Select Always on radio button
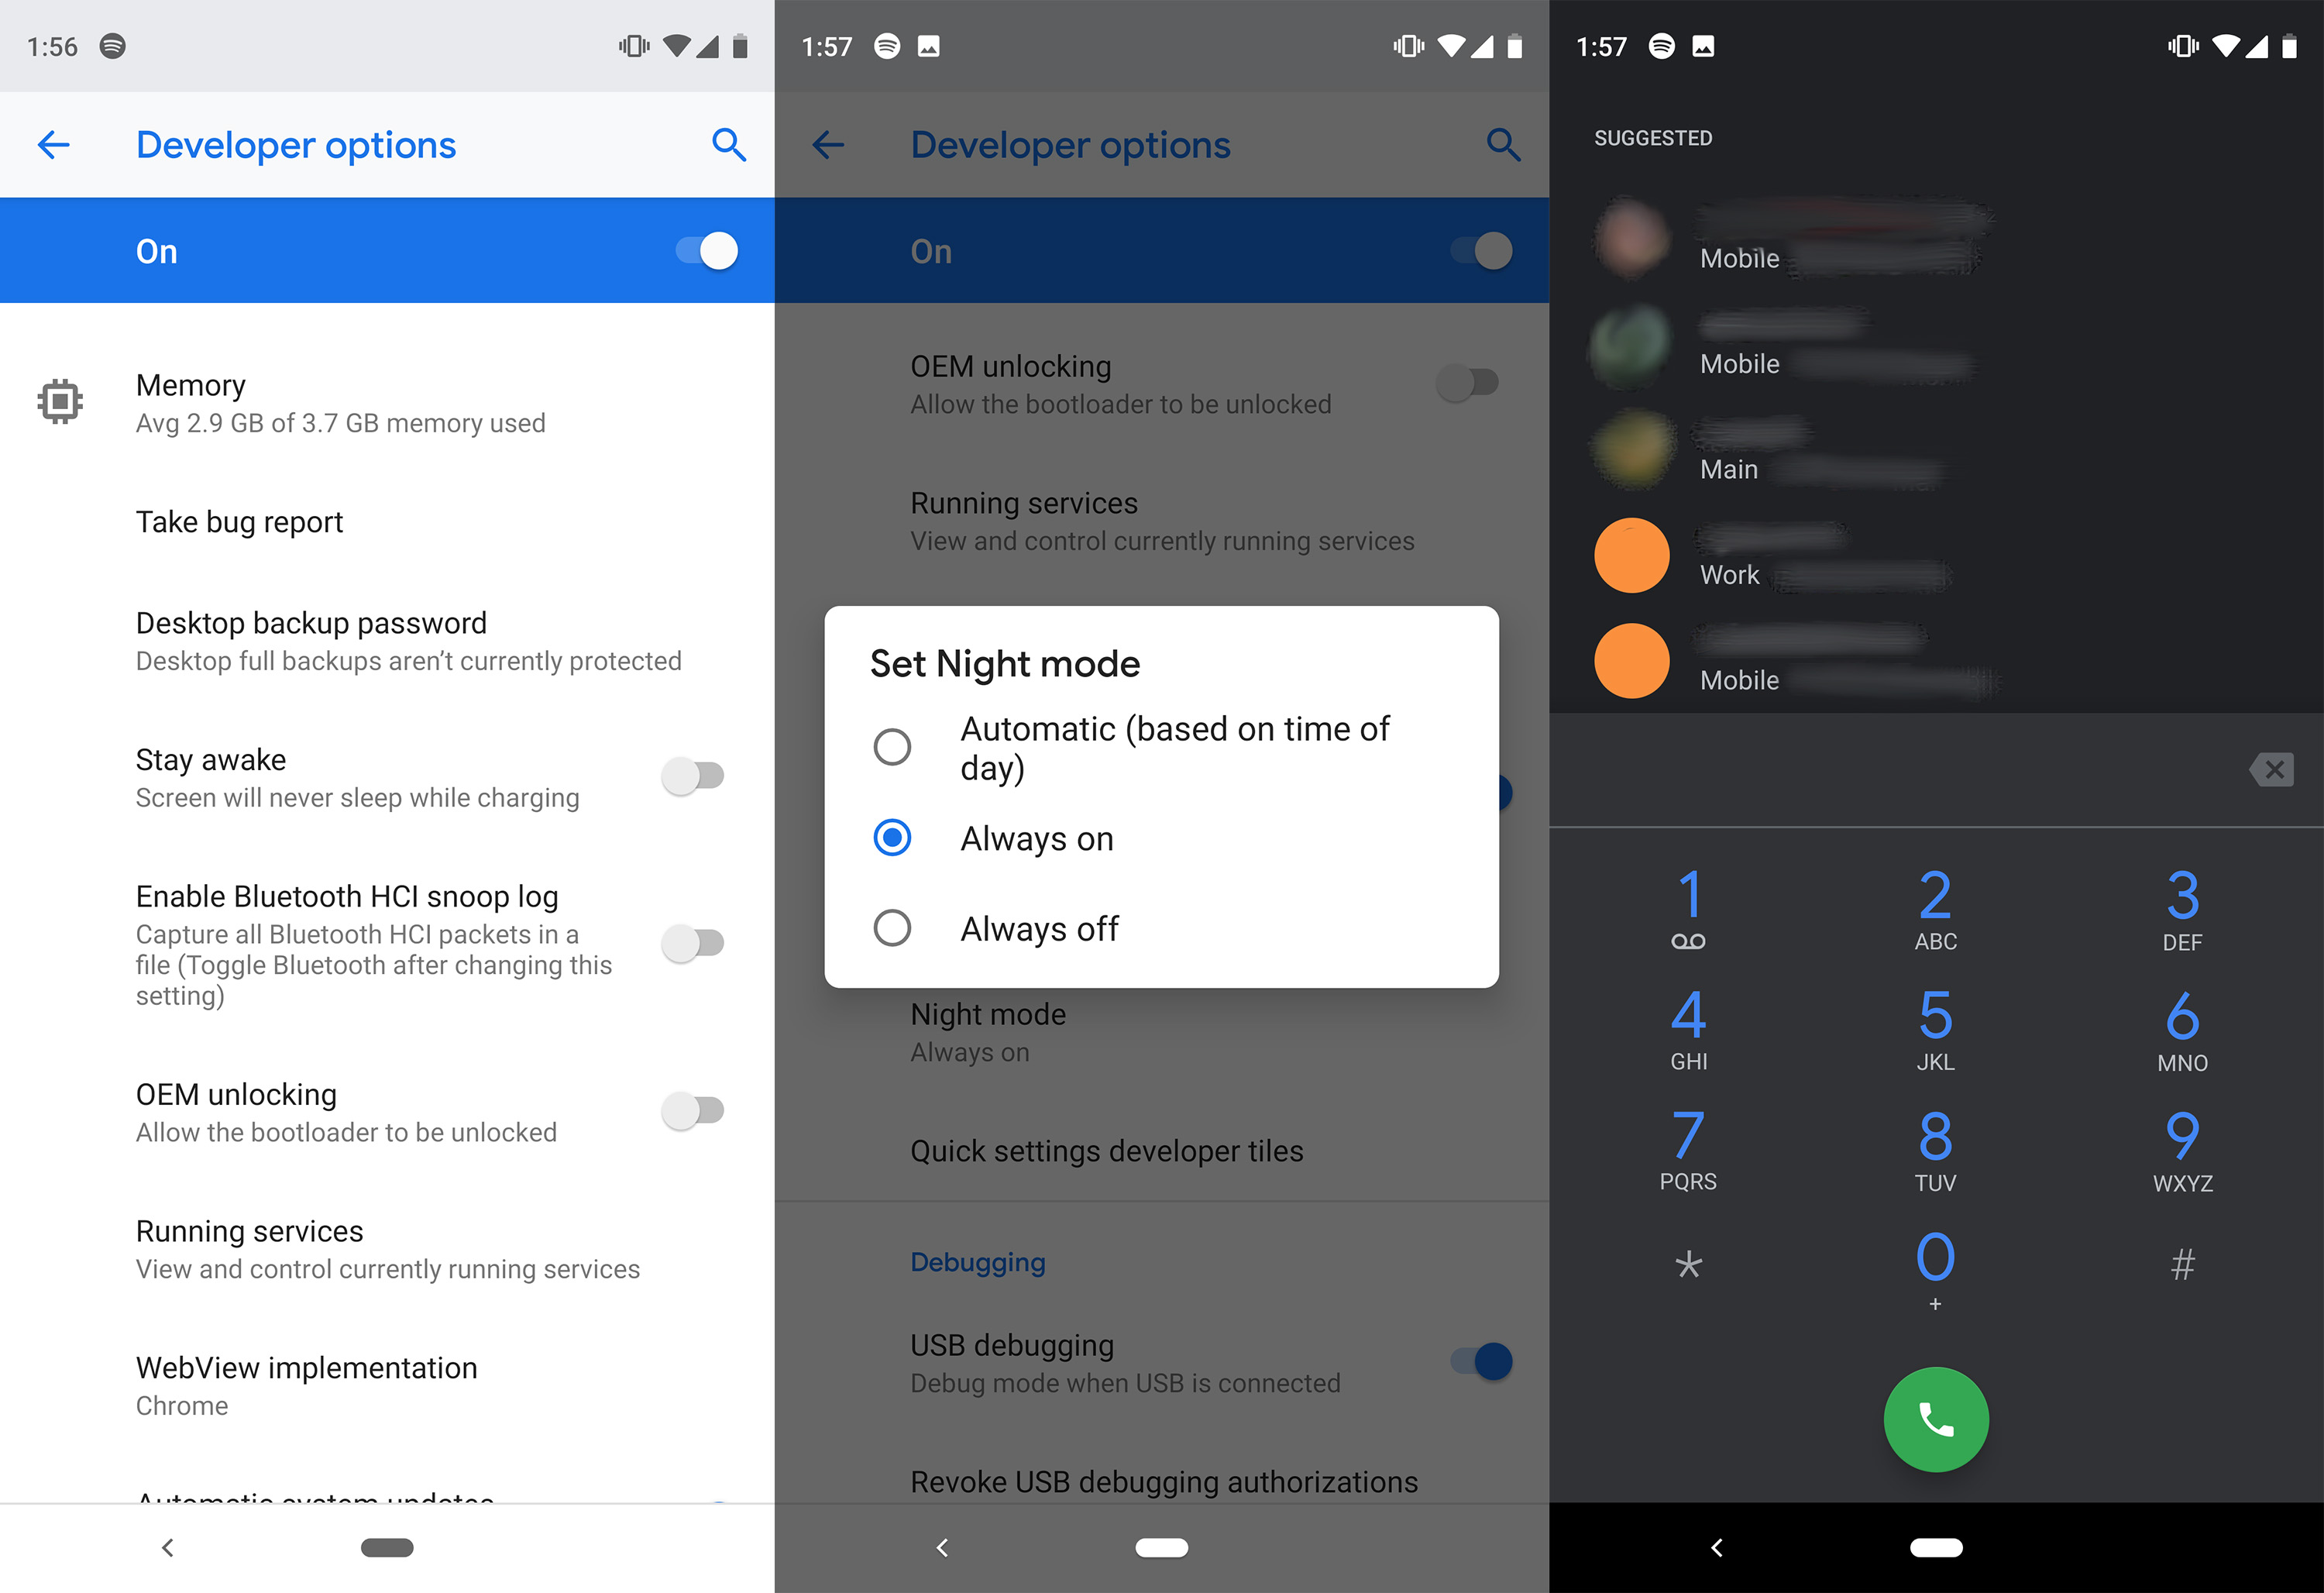The width and height of the screenshot is (2324, 1593). point(893,837)
